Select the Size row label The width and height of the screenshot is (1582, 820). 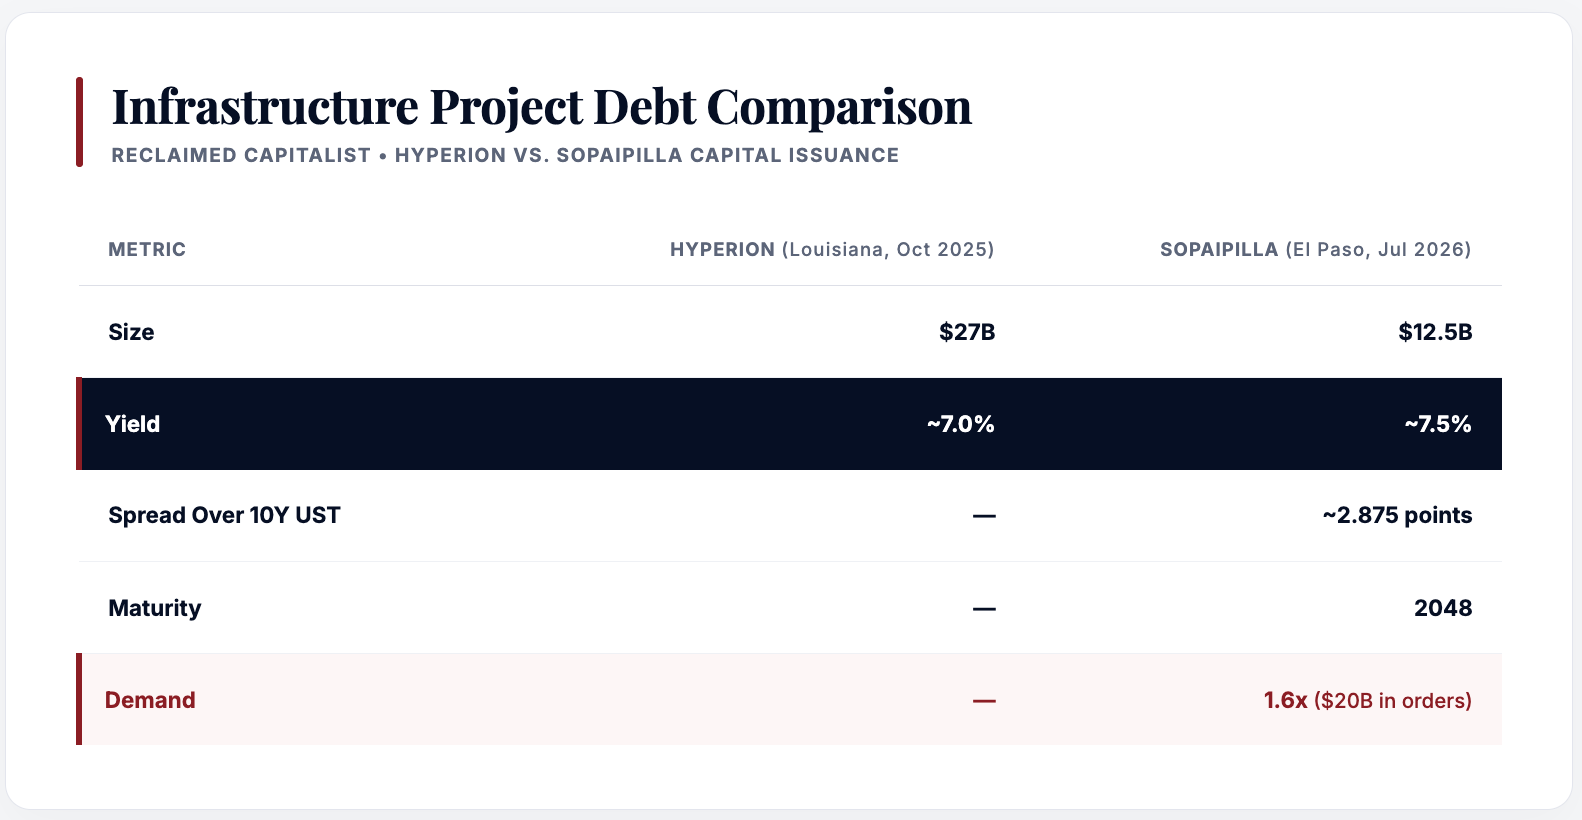(131, 332)
